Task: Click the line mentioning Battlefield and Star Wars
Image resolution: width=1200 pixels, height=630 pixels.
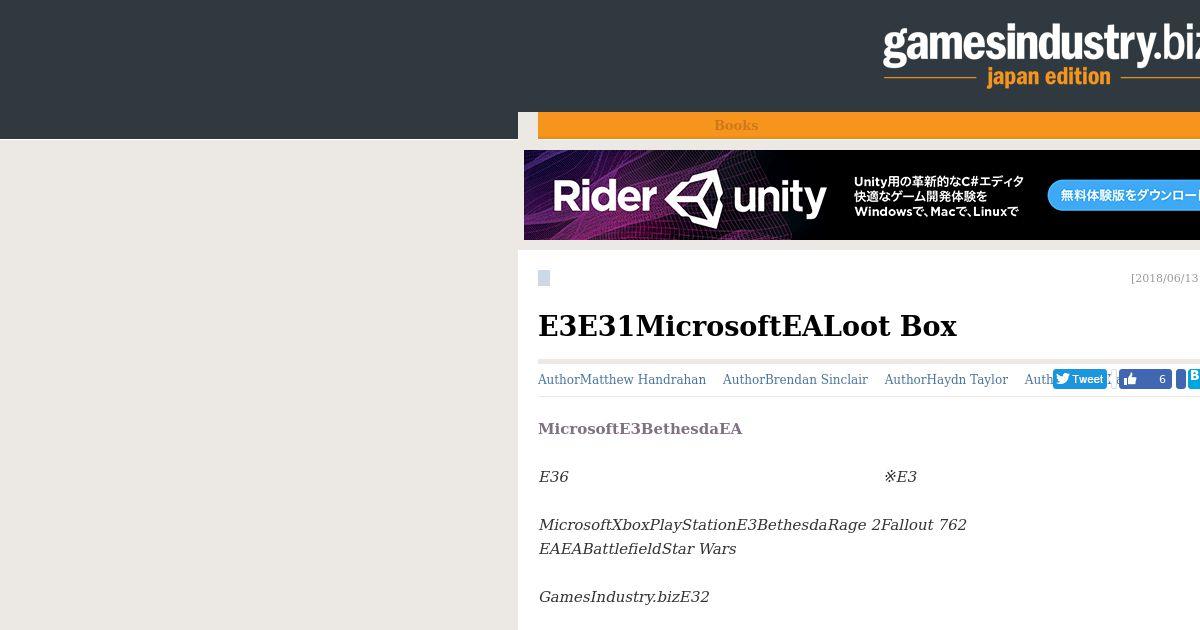Action: [637, 549]
